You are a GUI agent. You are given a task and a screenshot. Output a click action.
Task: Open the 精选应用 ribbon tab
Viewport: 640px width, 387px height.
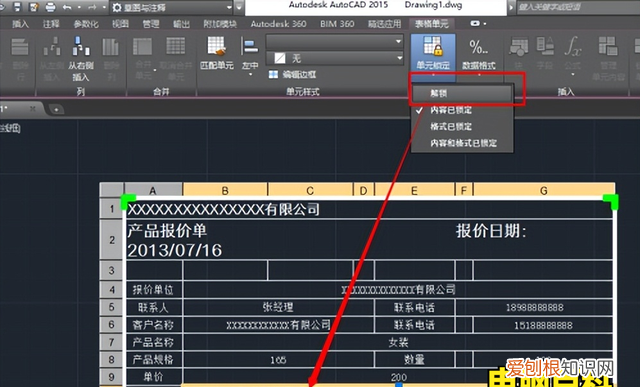point(384,24)
